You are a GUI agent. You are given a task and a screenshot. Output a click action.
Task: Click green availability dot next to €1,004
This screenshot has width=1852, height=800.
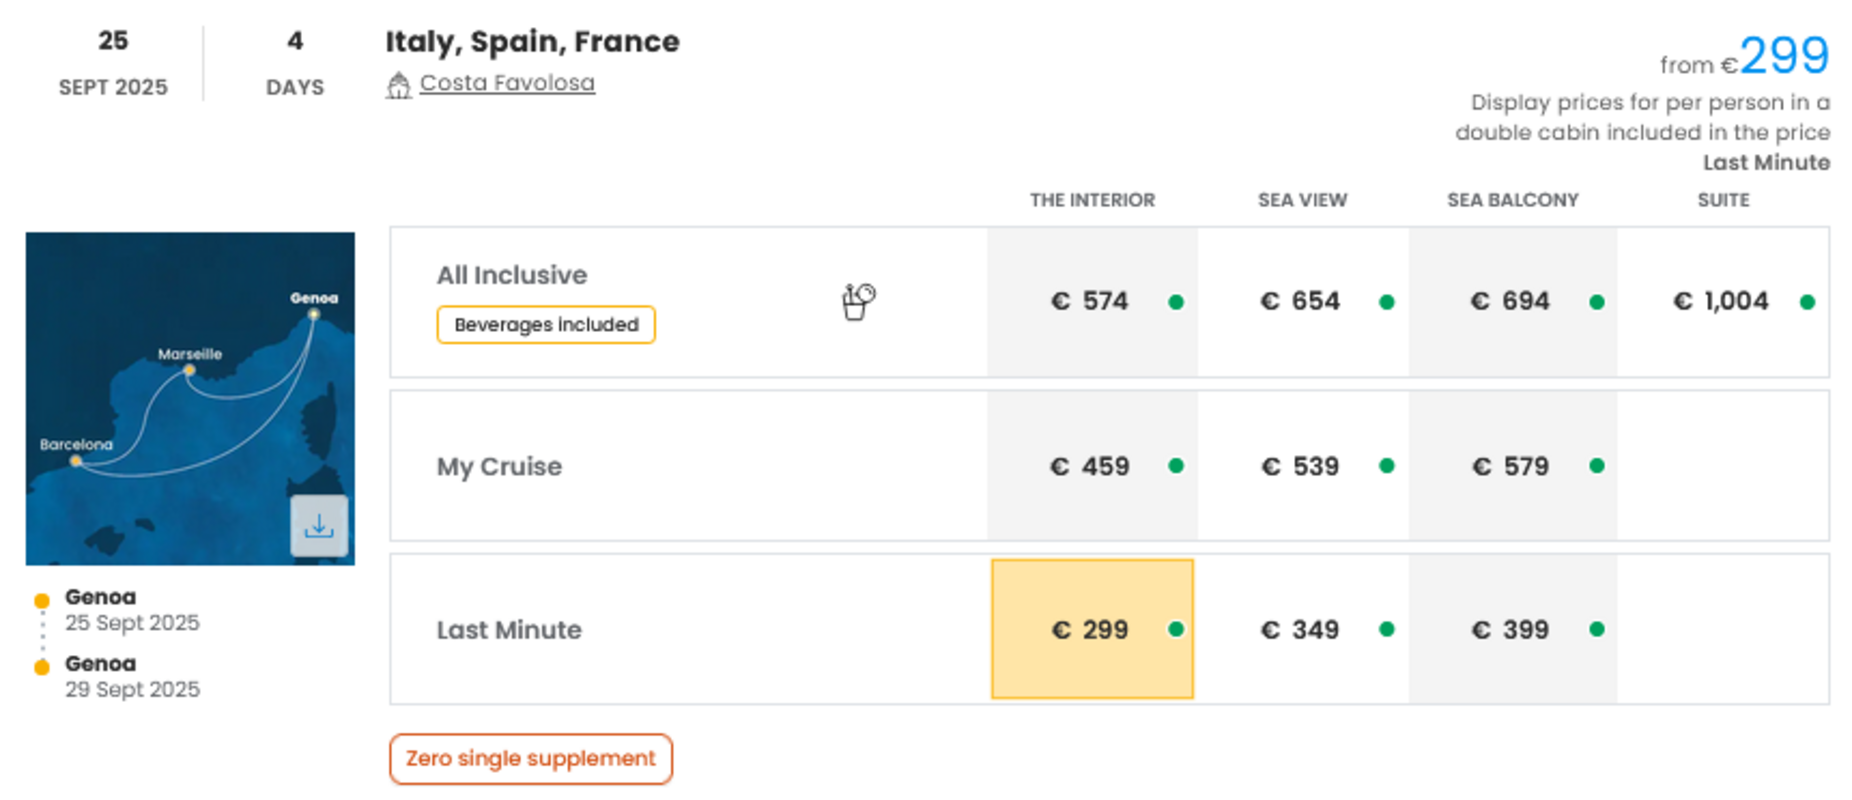point(1807,302)
